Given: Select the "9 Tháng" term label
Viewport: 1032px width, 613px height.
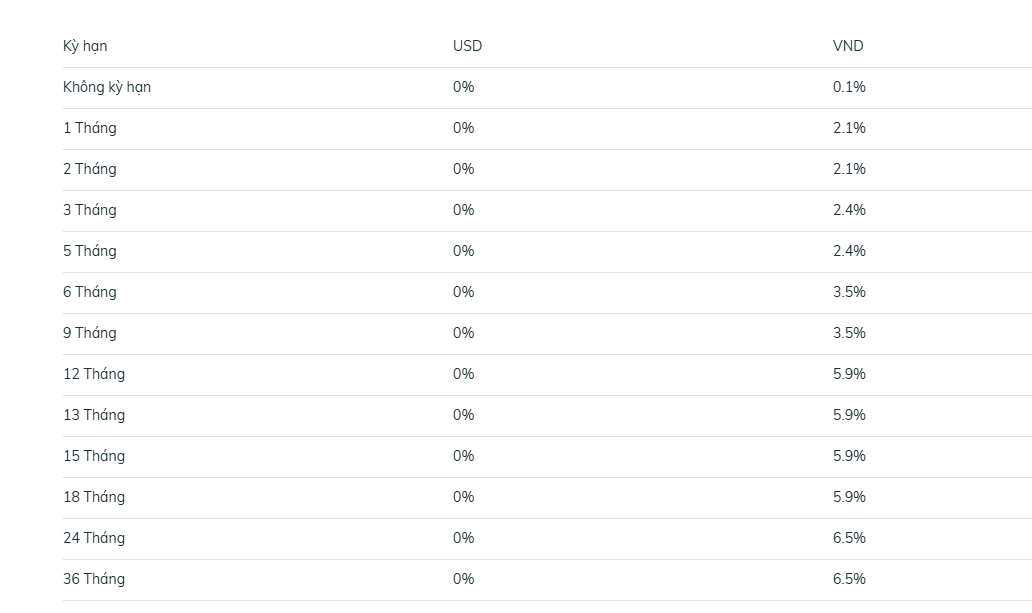Looking at the screenshot, I should pyautogui.click(x=90, y=334).
